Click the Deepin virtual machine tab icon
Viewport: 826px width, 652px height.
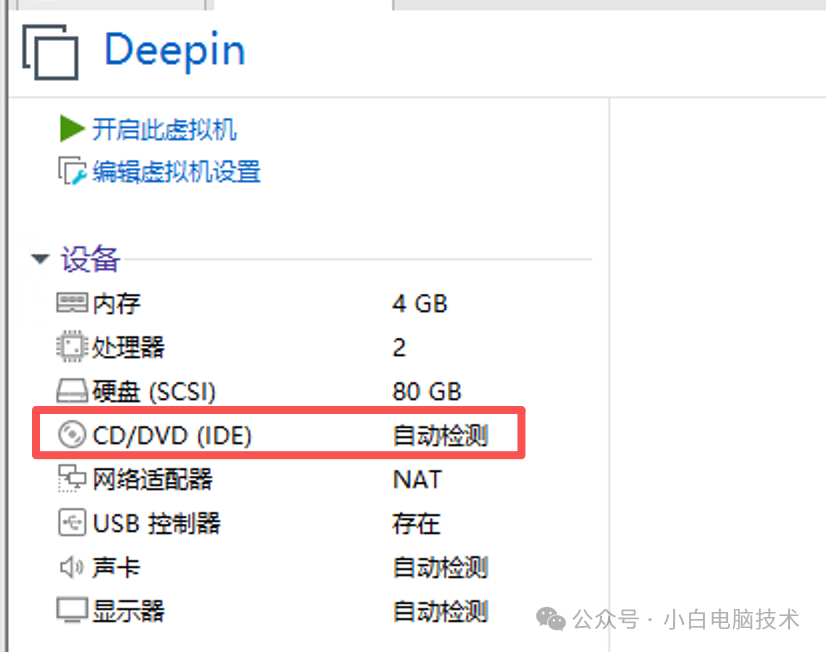[x=51, y=52]
